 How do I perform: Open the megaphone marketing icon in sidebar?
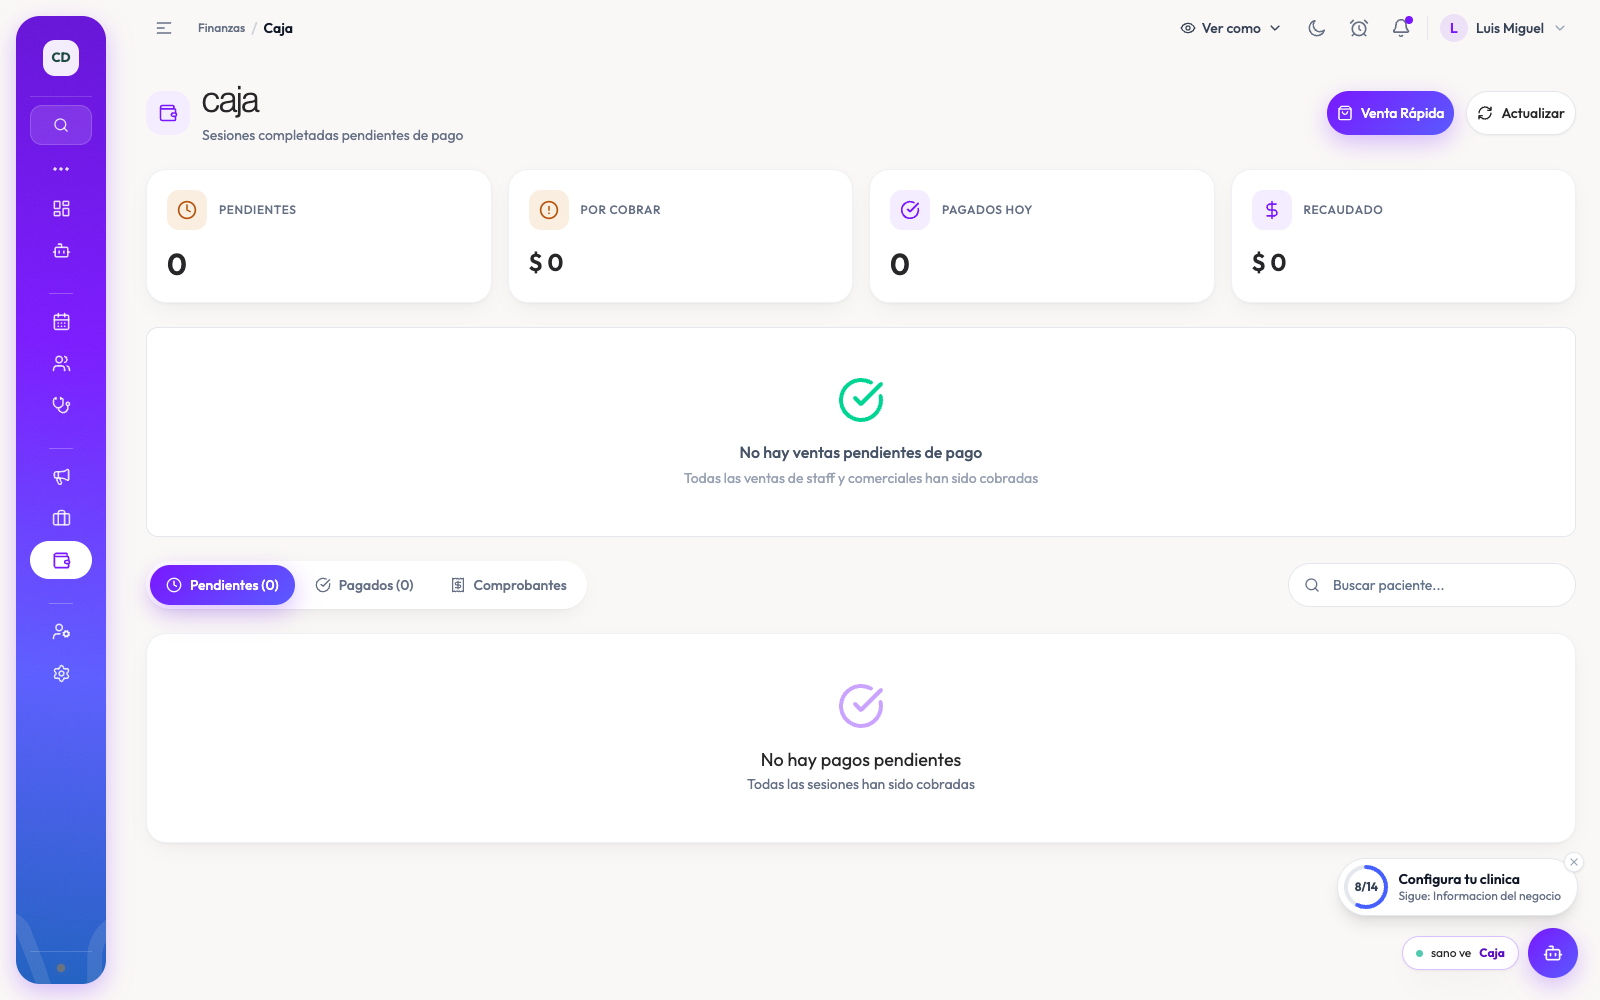(61, 476)
